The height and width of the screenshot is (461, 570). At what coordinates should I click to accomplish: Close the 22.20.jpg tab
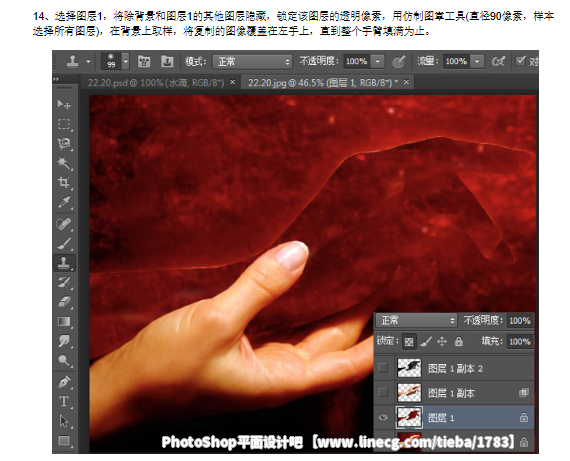[x=406, y=82]
